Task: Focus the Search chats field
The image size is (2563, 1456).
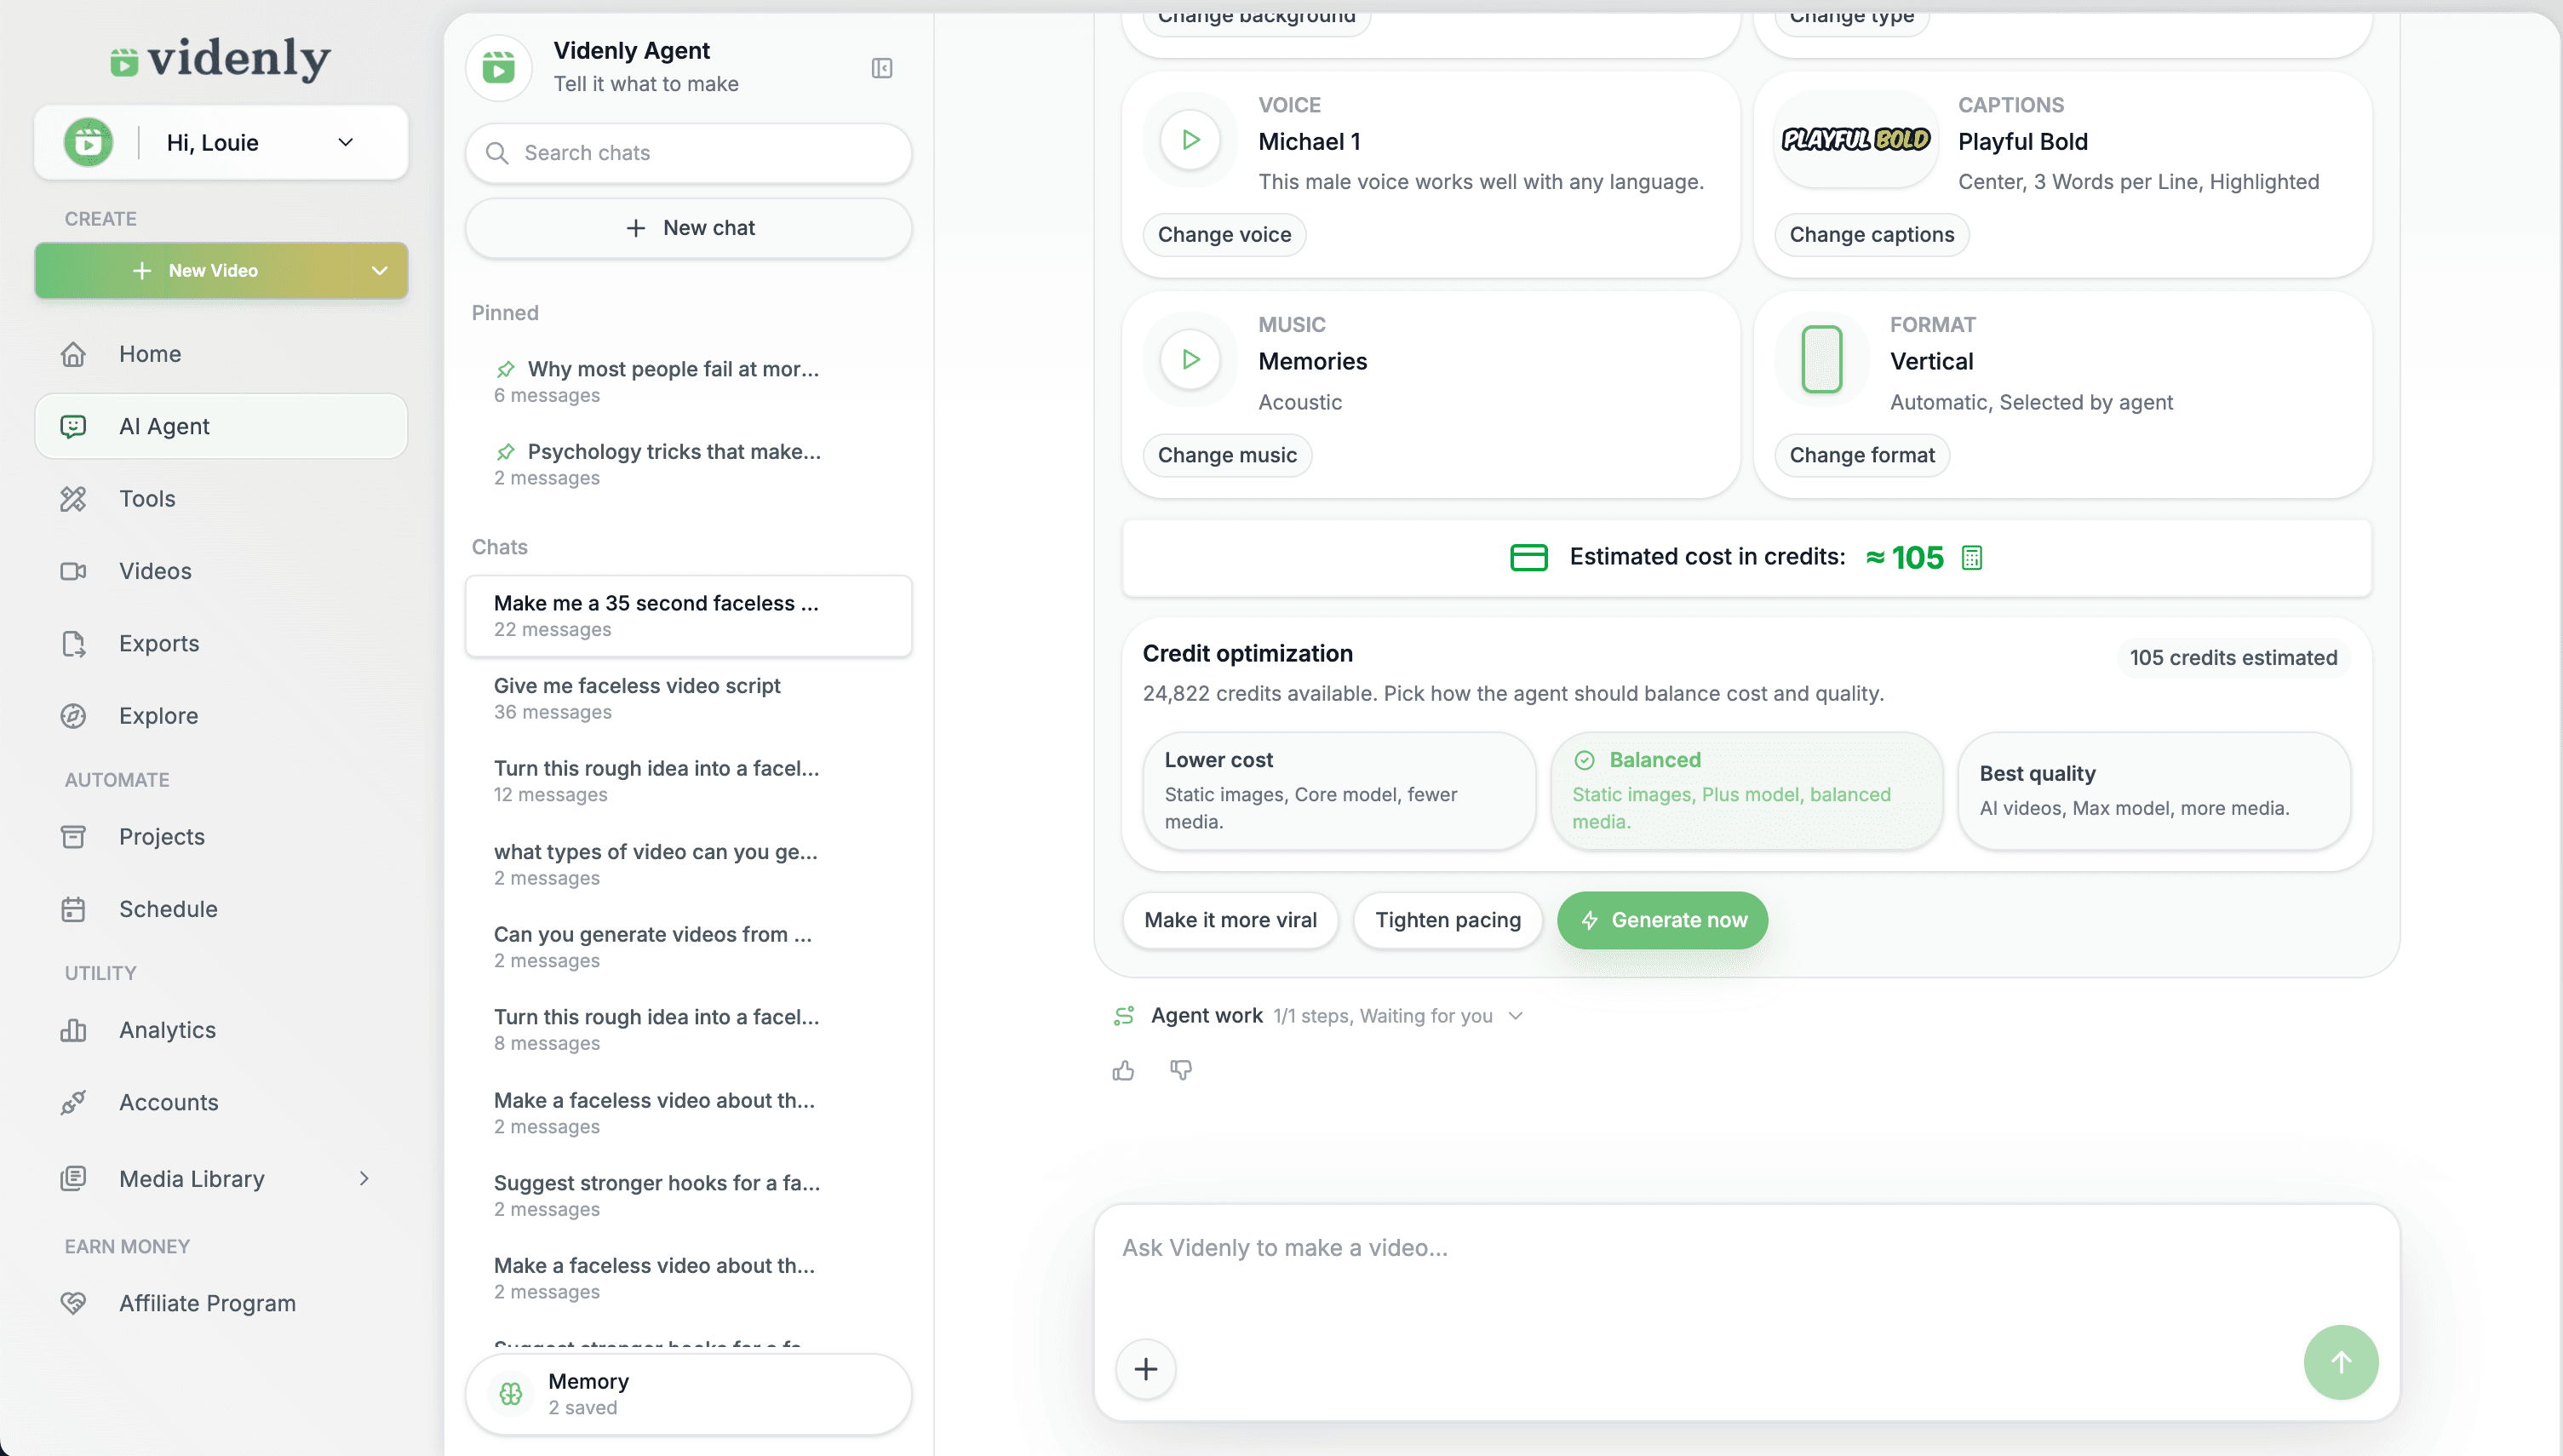Action: 688,153
